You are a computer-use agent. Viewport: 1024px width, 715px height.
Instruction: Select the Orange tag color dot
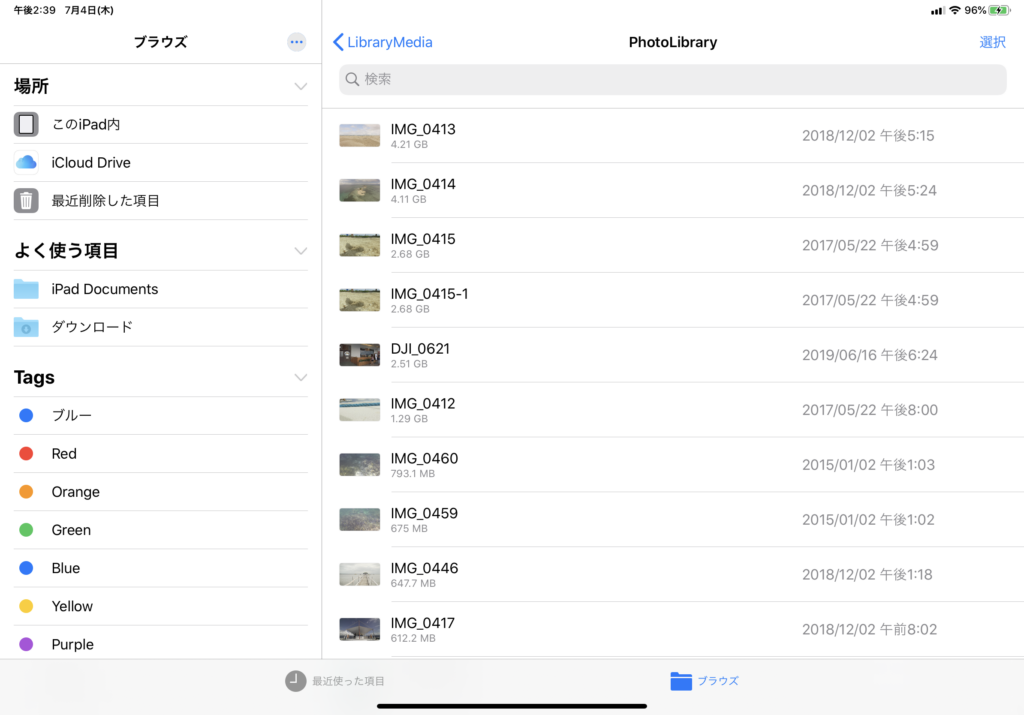click(x=26, y=492)
